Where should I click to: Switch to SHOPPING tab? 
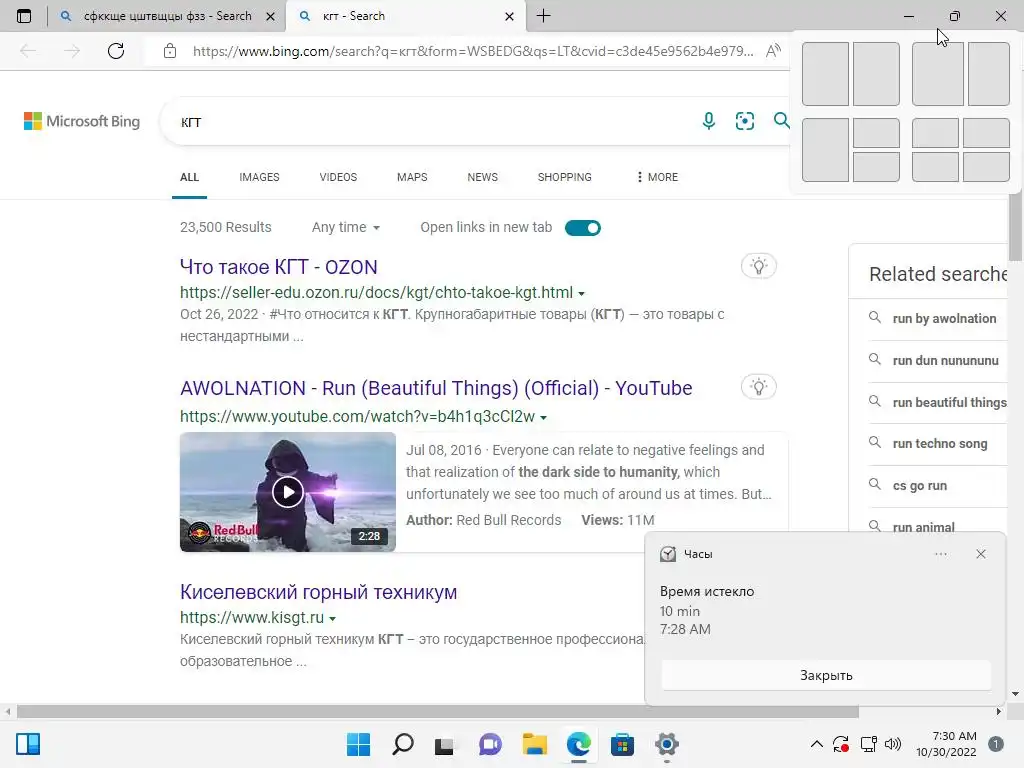[565, 177]
